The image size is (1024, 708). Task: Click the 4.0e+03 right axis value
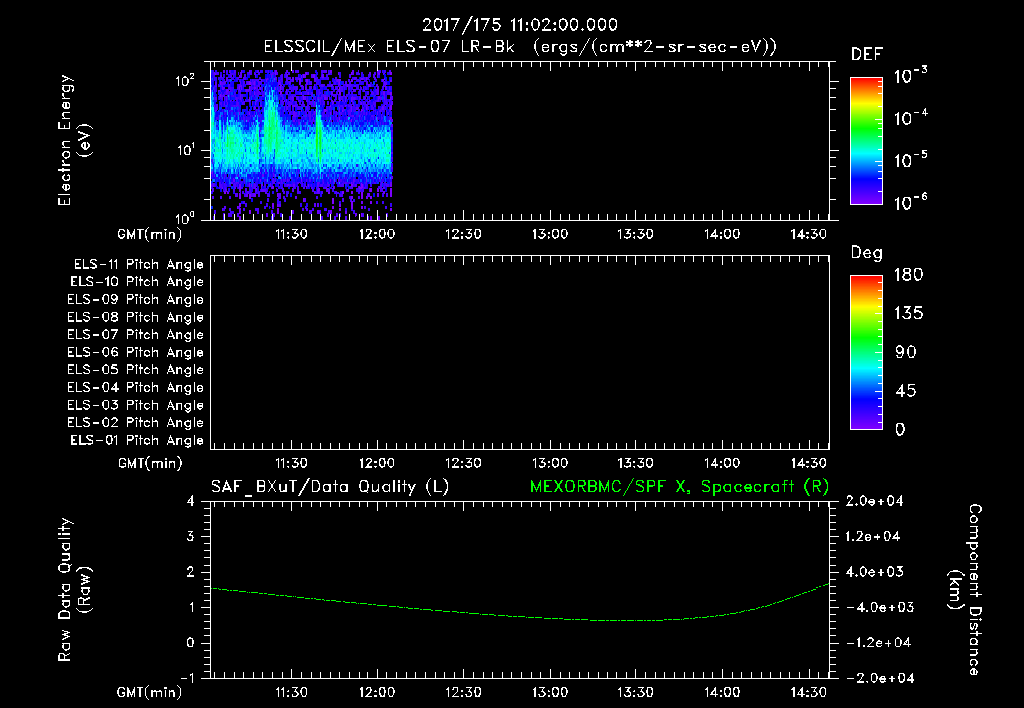pos(874,571)
